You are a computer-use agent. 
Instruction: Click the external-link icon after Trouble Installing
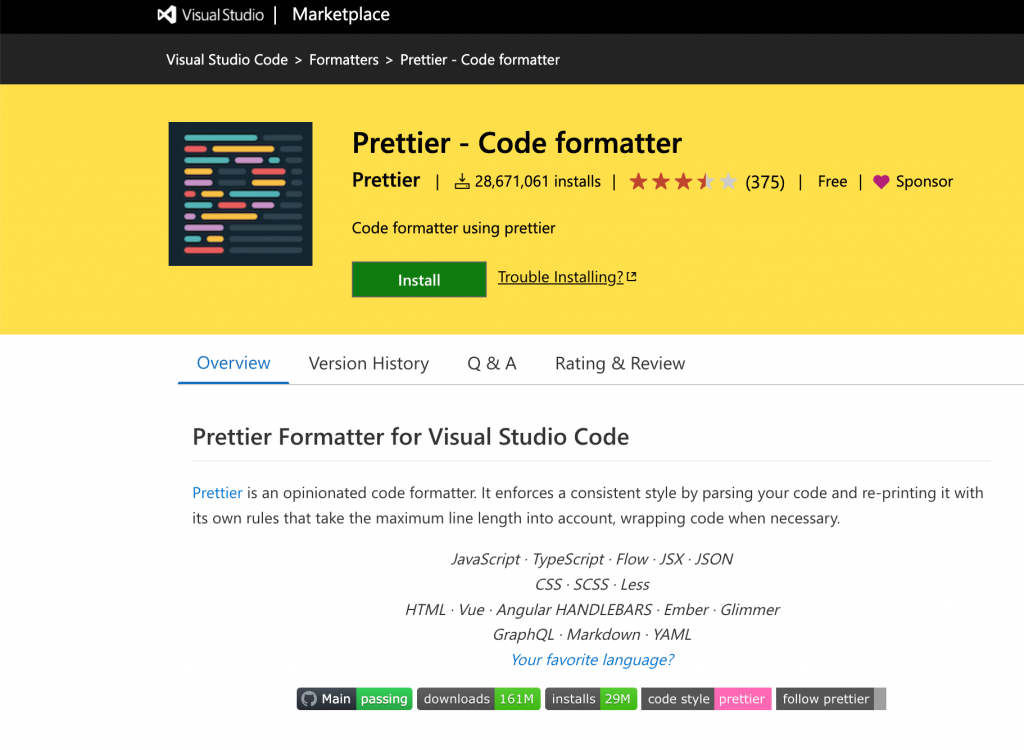(629, 276)
